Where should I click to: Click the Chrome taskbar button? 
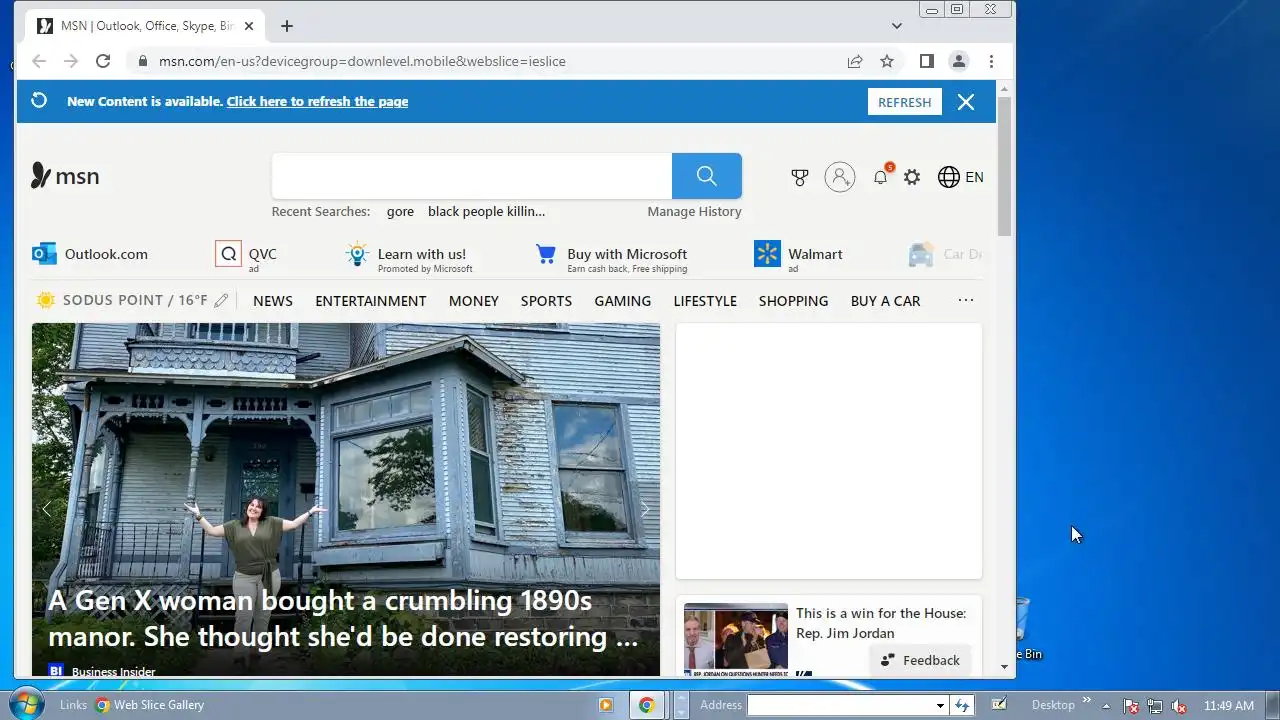647,705
